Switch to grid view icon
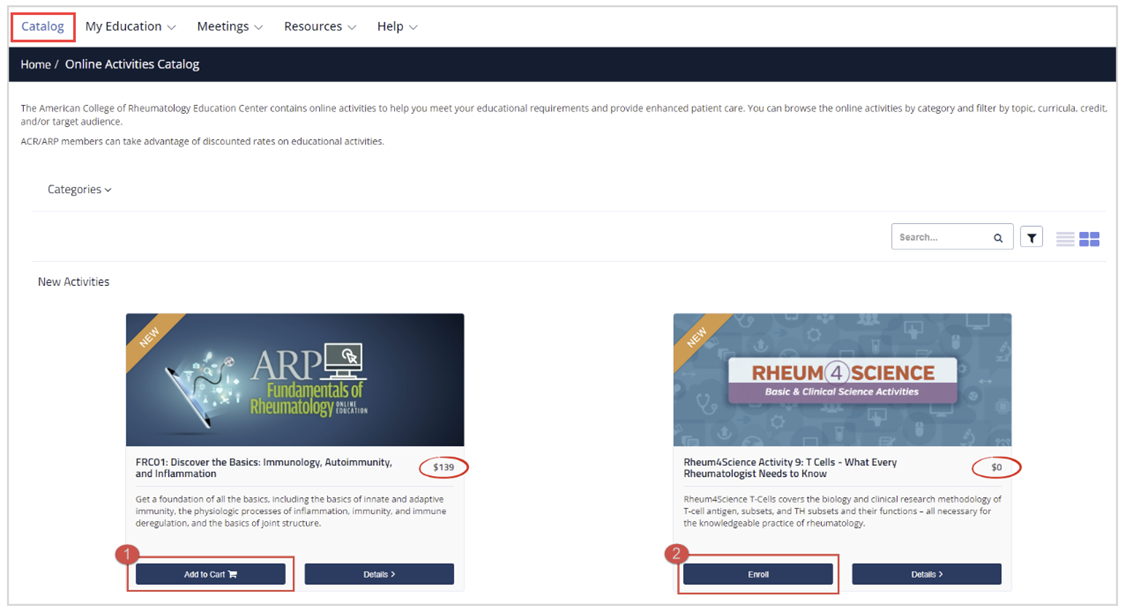This screenshot has height=612, width=1125. pyautogui.click(x=1089, y=239)
